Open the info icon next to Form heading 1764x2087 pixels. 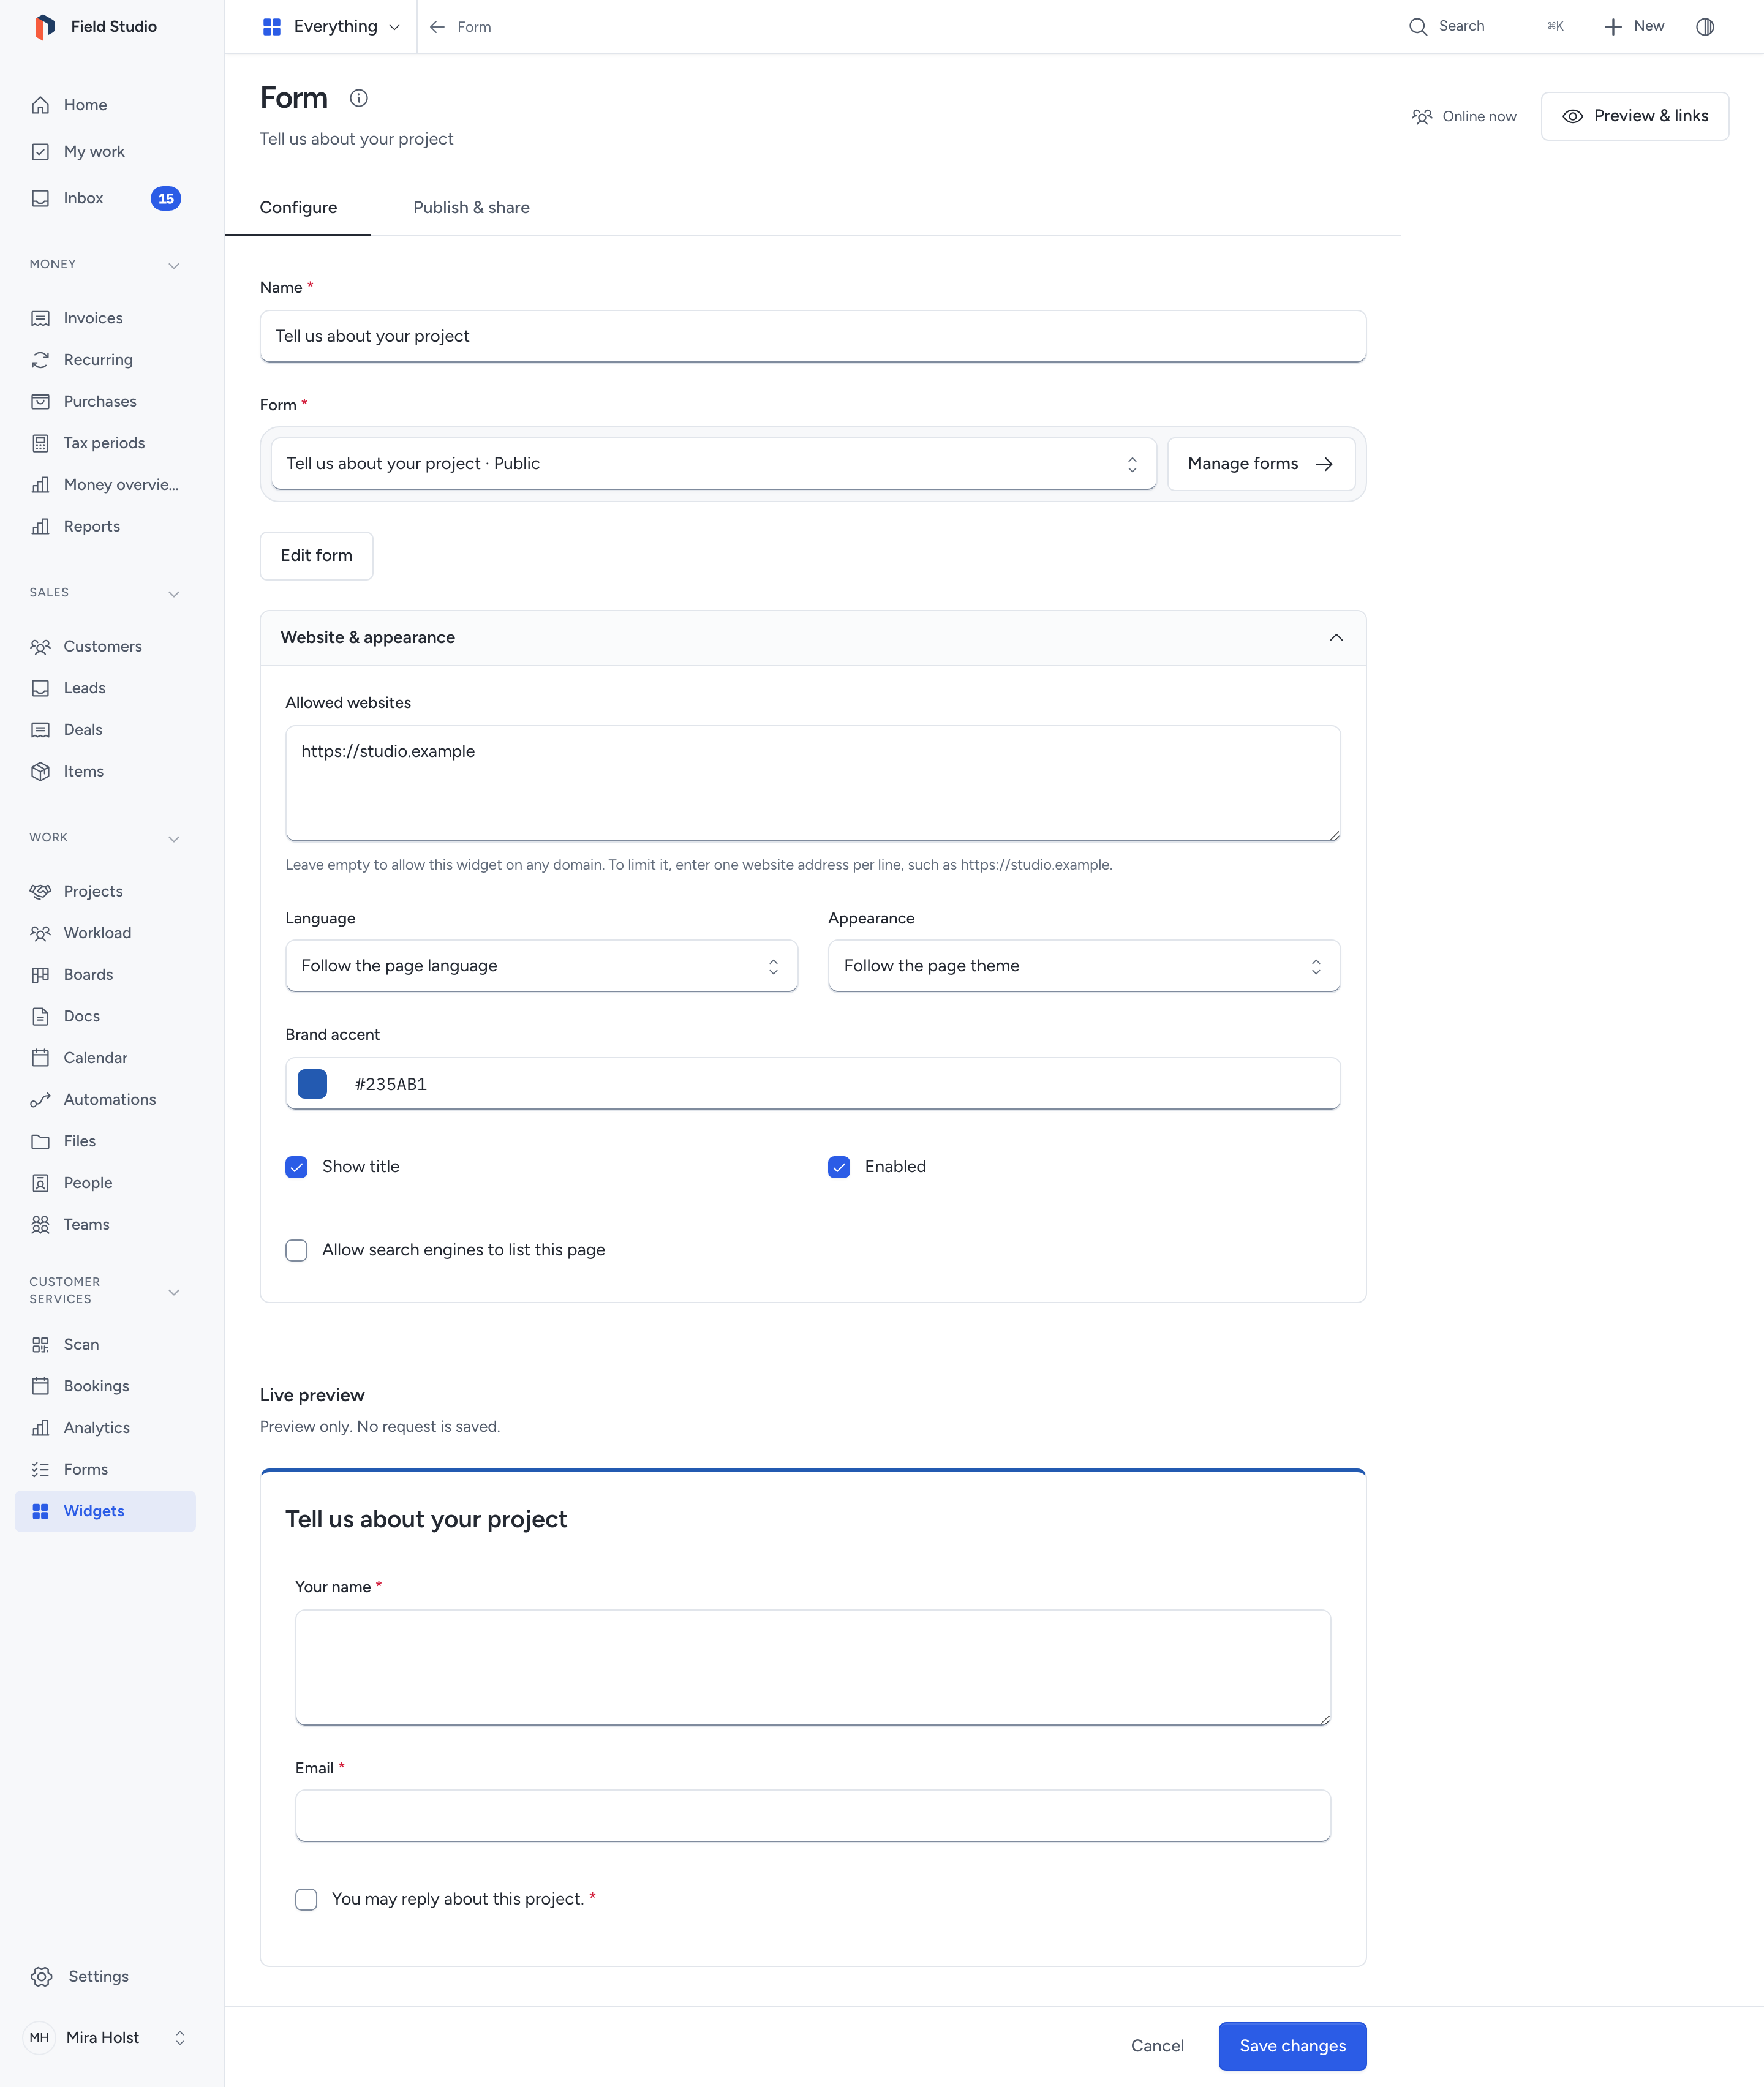(359, 98)
